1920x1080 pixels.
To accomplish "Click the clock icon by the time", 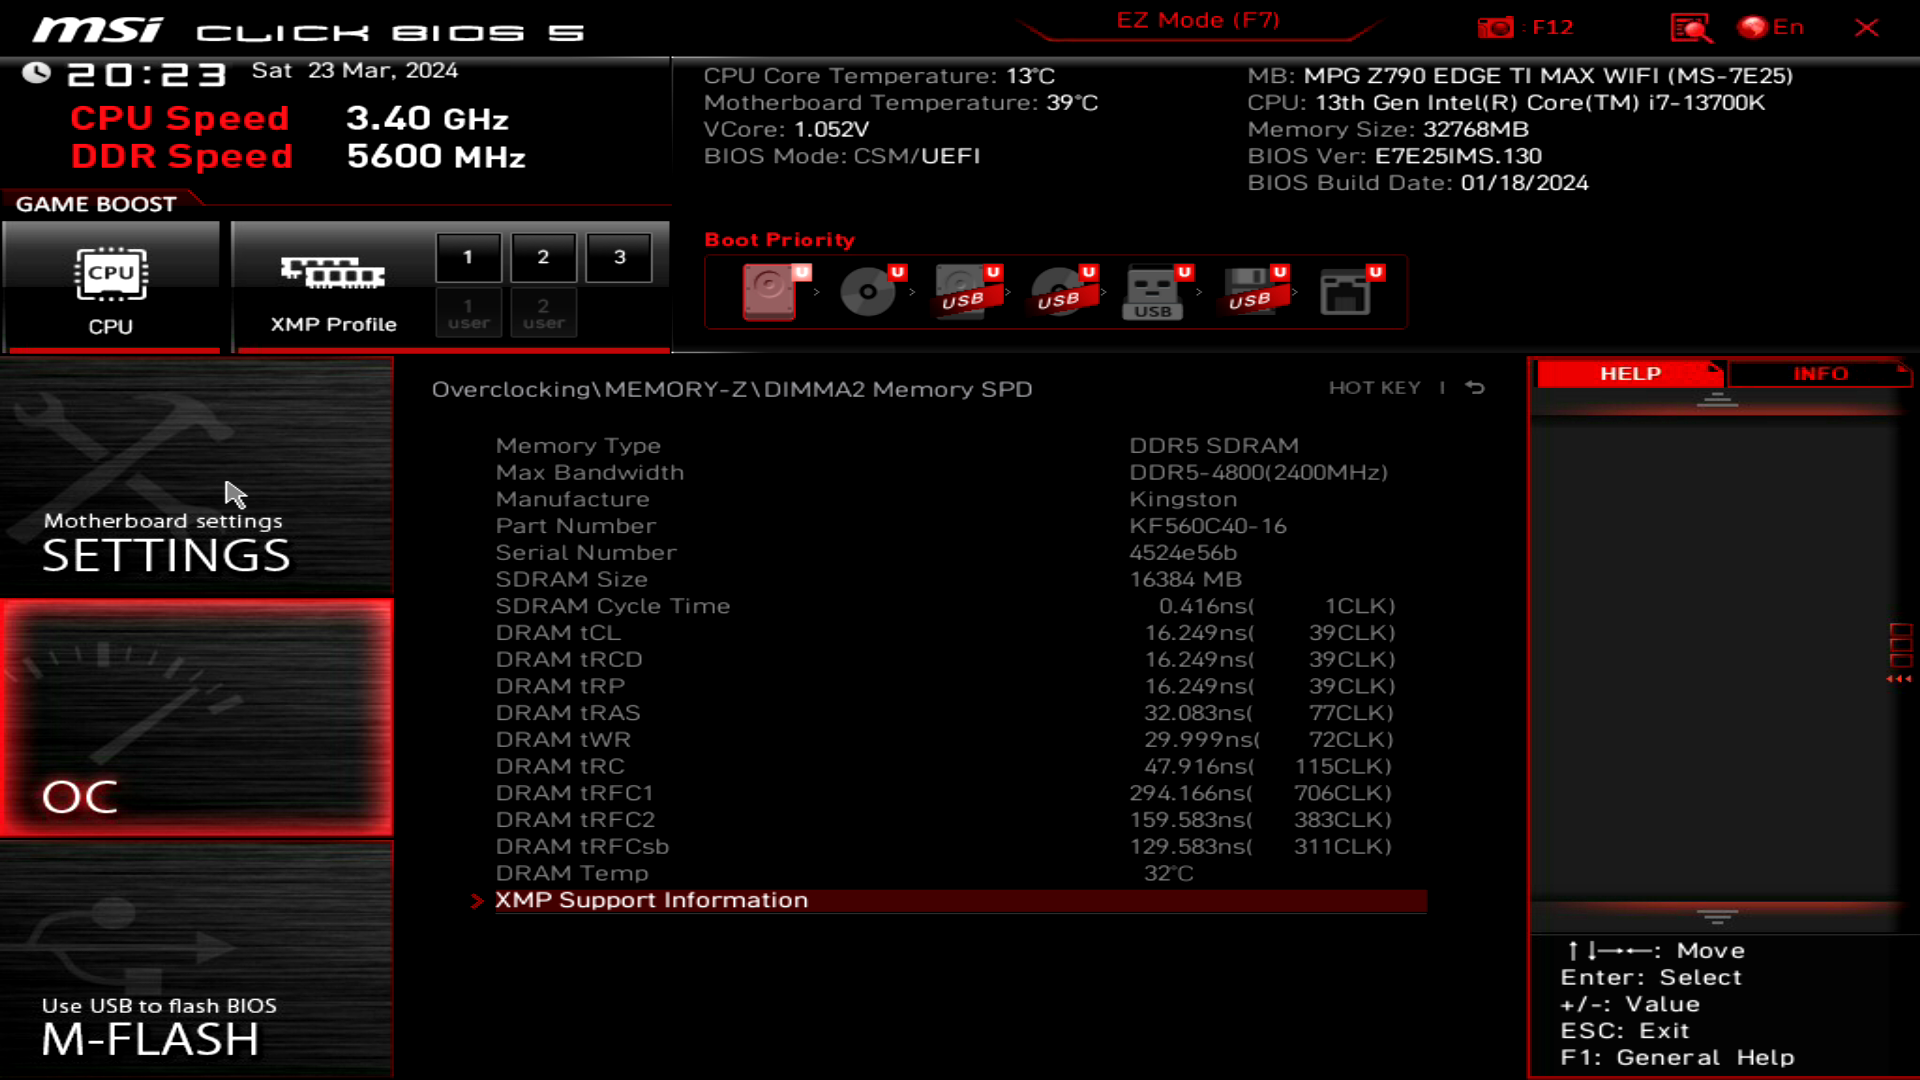I will pyautogui.click(x=37, y=73).
